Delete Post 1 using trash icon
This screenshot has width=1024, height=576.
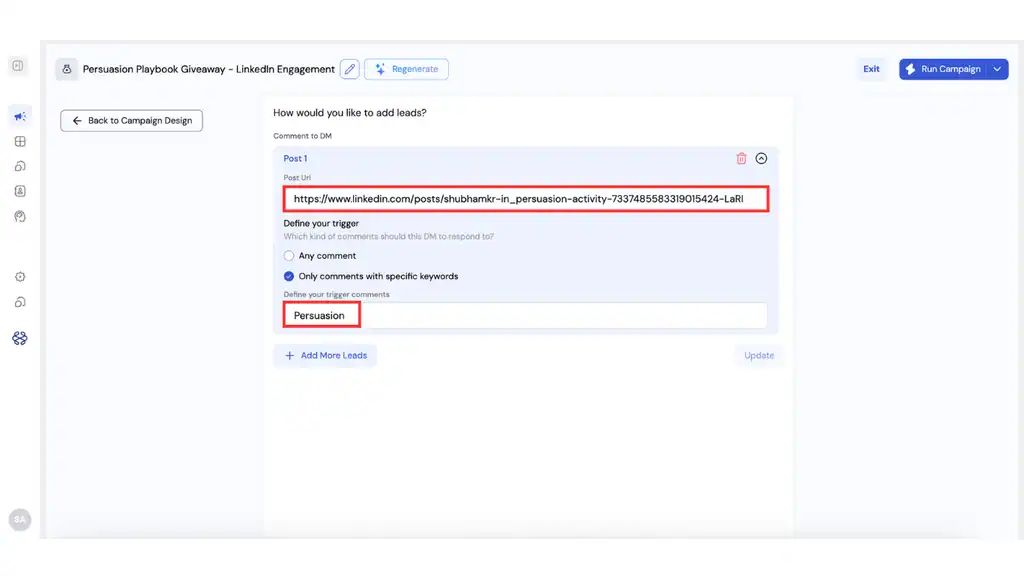(x=741, y=158)
